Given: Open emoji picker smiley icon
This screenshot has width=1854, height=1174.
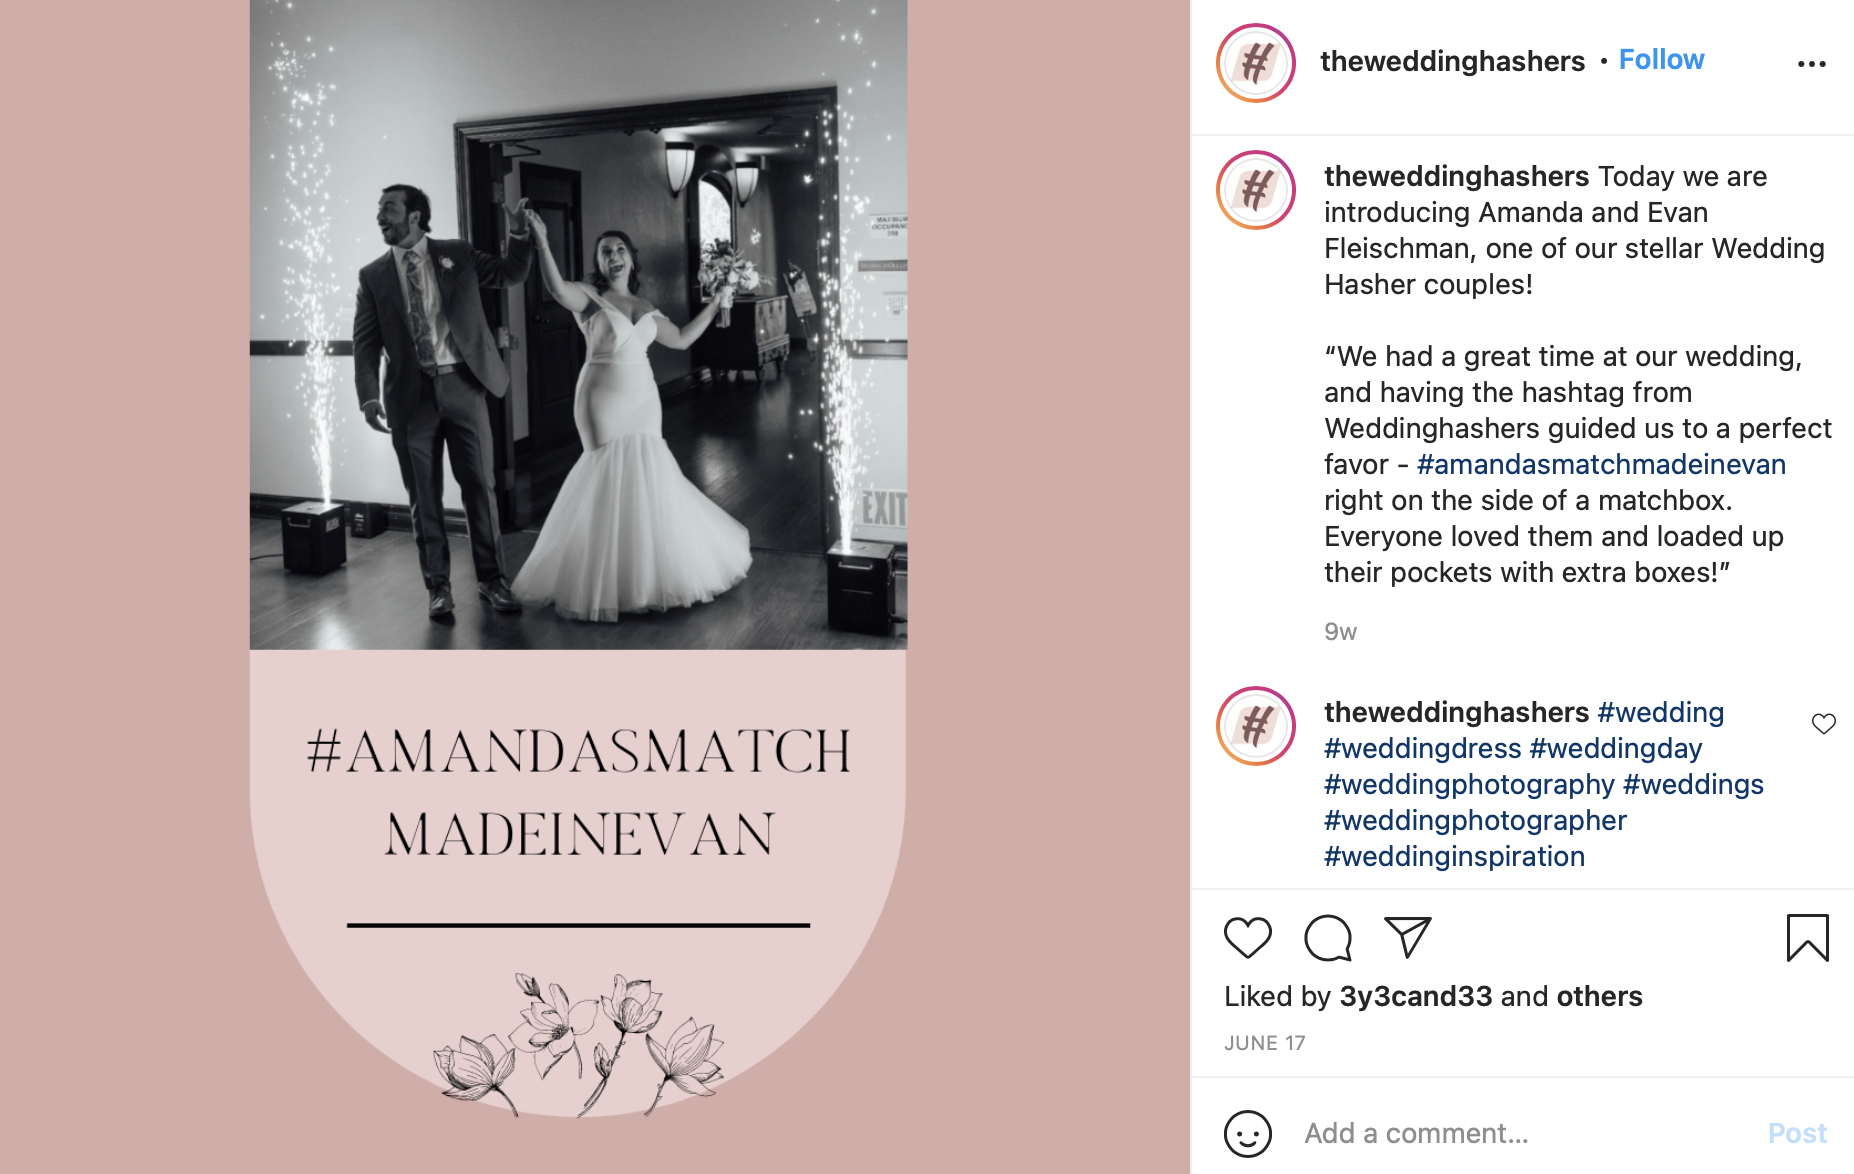Looking at the screenshot, I should 1247,1134.
